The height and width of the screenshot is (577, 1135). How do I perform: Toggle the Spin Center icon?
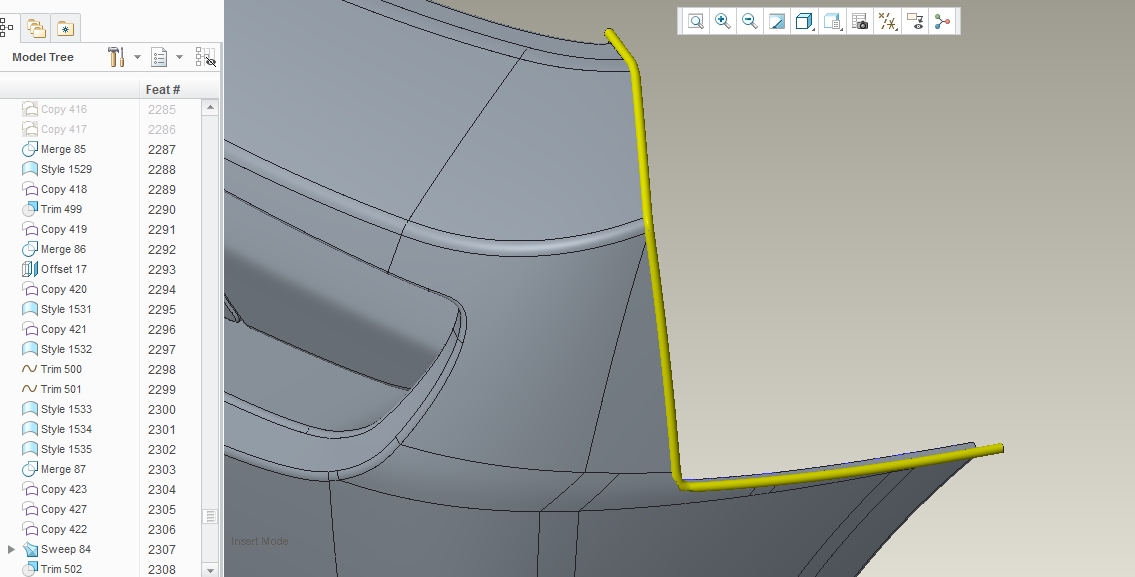pyautogui.click(x=942, y=21)
